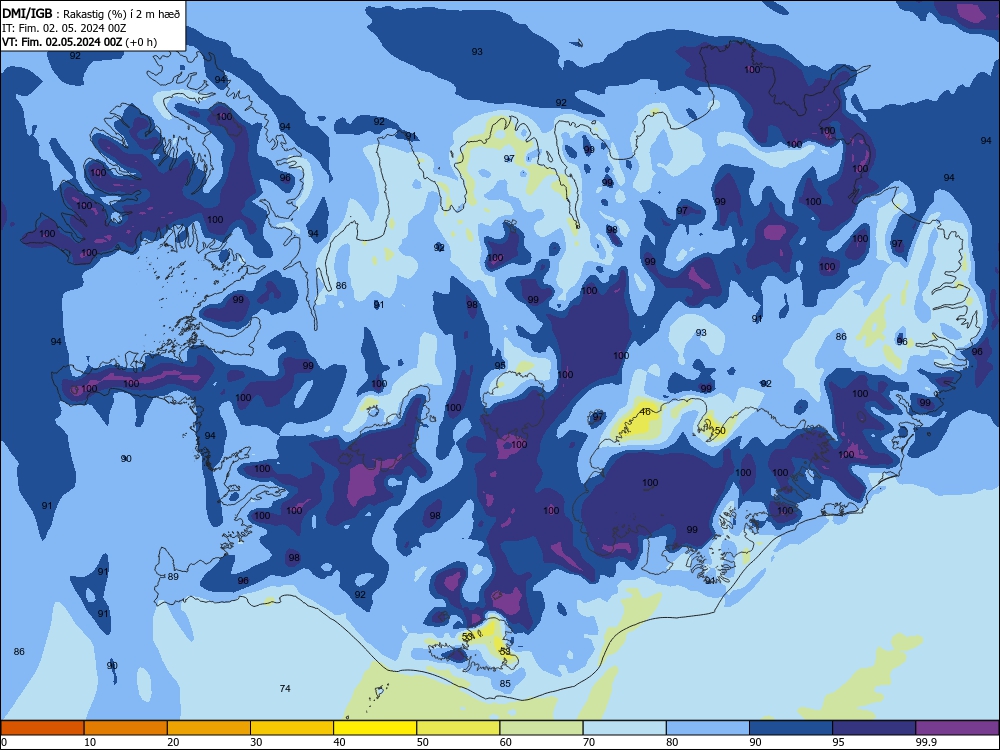The height and width of the screenshot is (750, 1000).
Task: Select the legend scale label '70'
Action: (x=589, y=742)
